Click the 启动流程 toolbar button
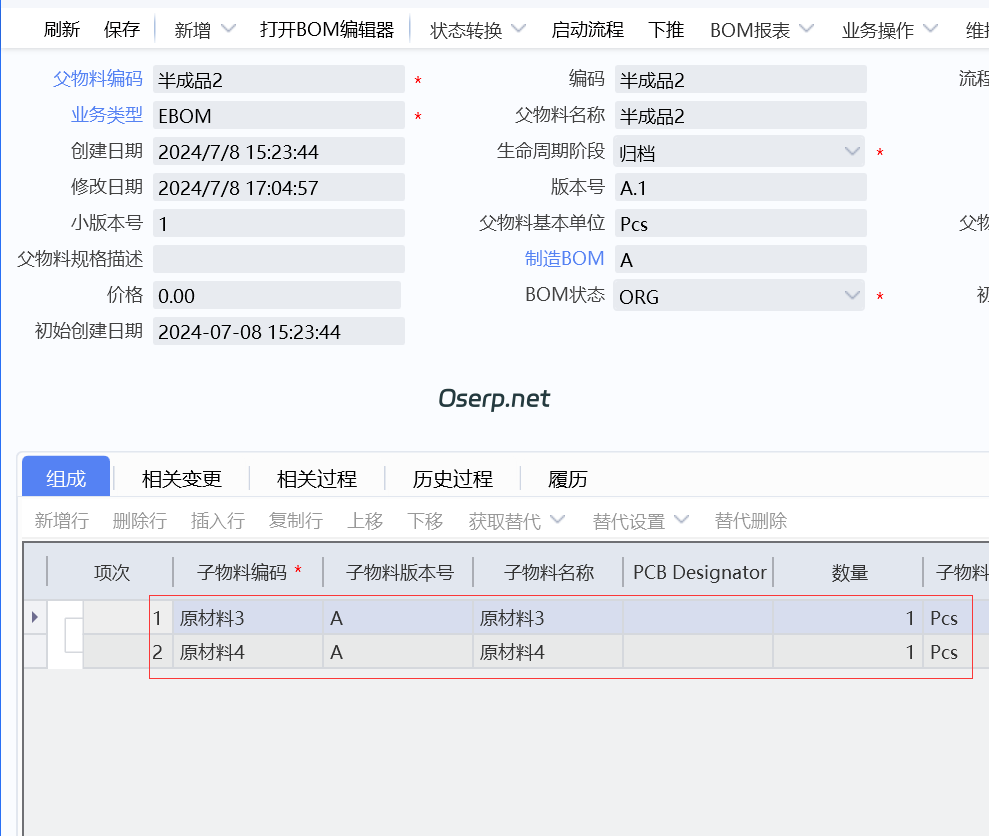This screenshot has height=836, width=989. (x=586, y=30)
